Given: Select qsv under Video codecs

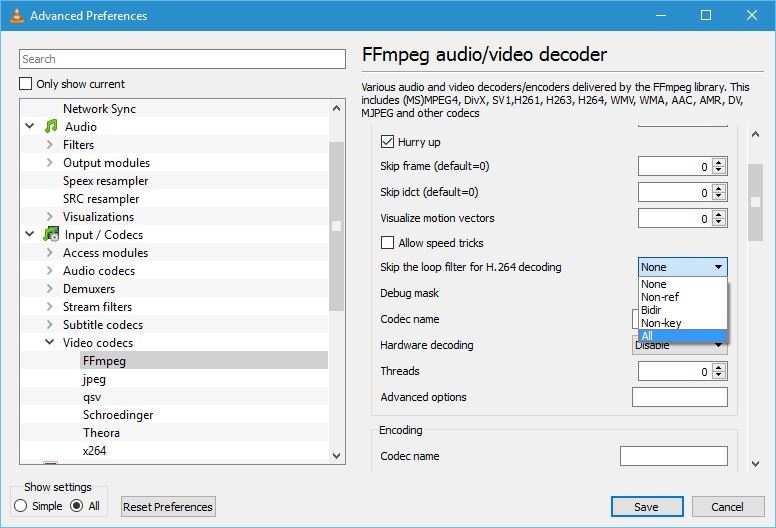Looking at the screenshot, I should click(92, 397).
